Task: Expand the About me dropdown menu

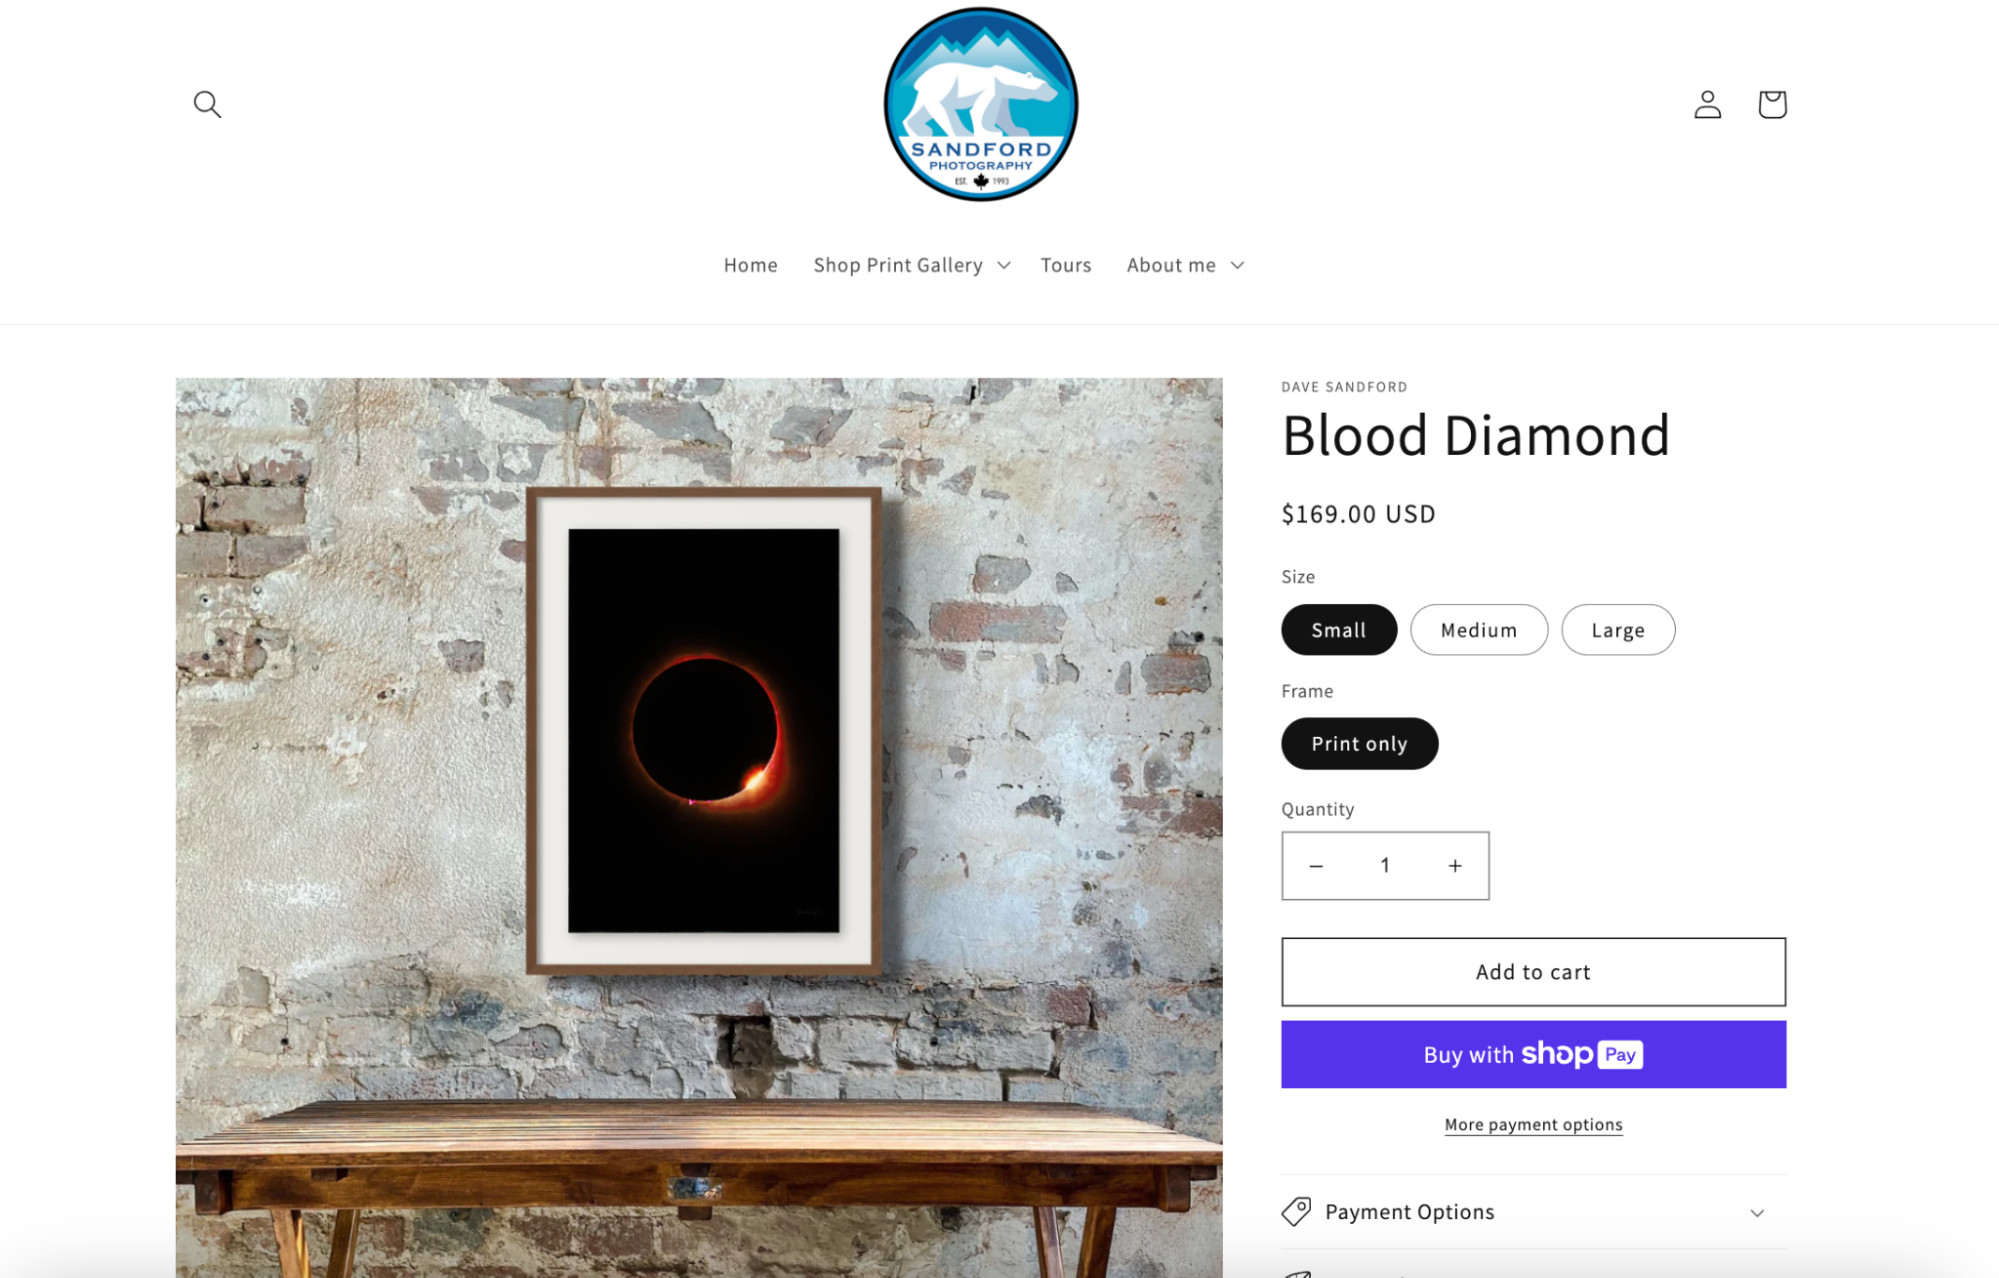Action: click(x=1185, y=264)
